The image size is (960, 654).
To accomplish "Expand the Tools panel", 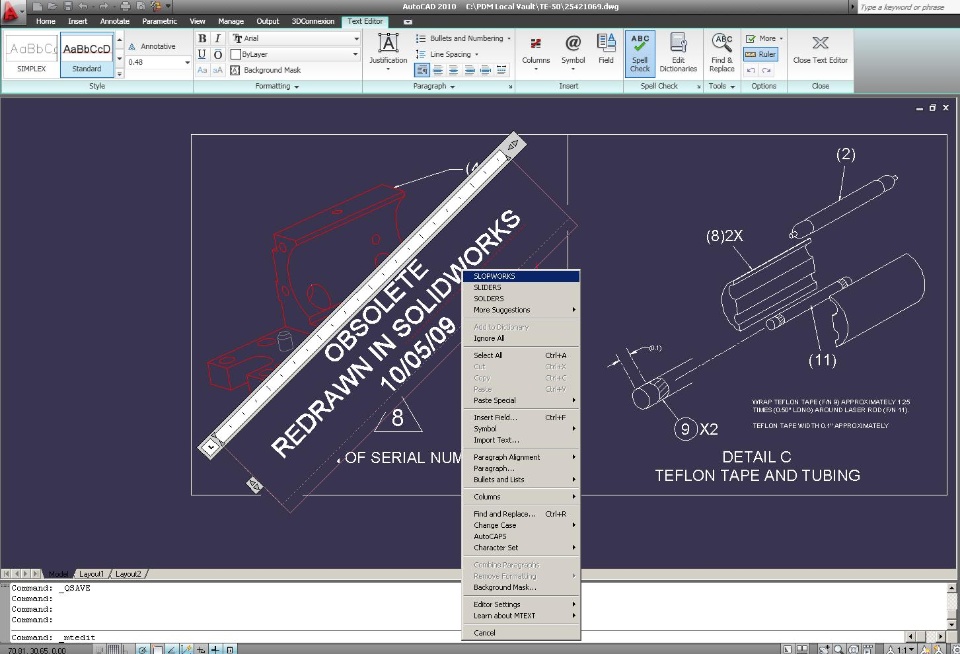I will click(721, 86).
